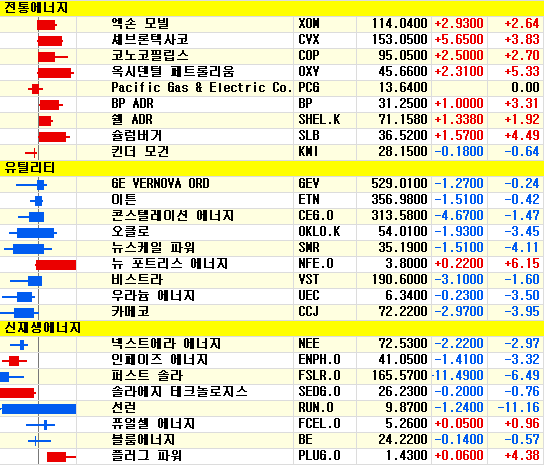
Task: Click RUN.O percent change -11.16
Action: click(x=518, y=407)
